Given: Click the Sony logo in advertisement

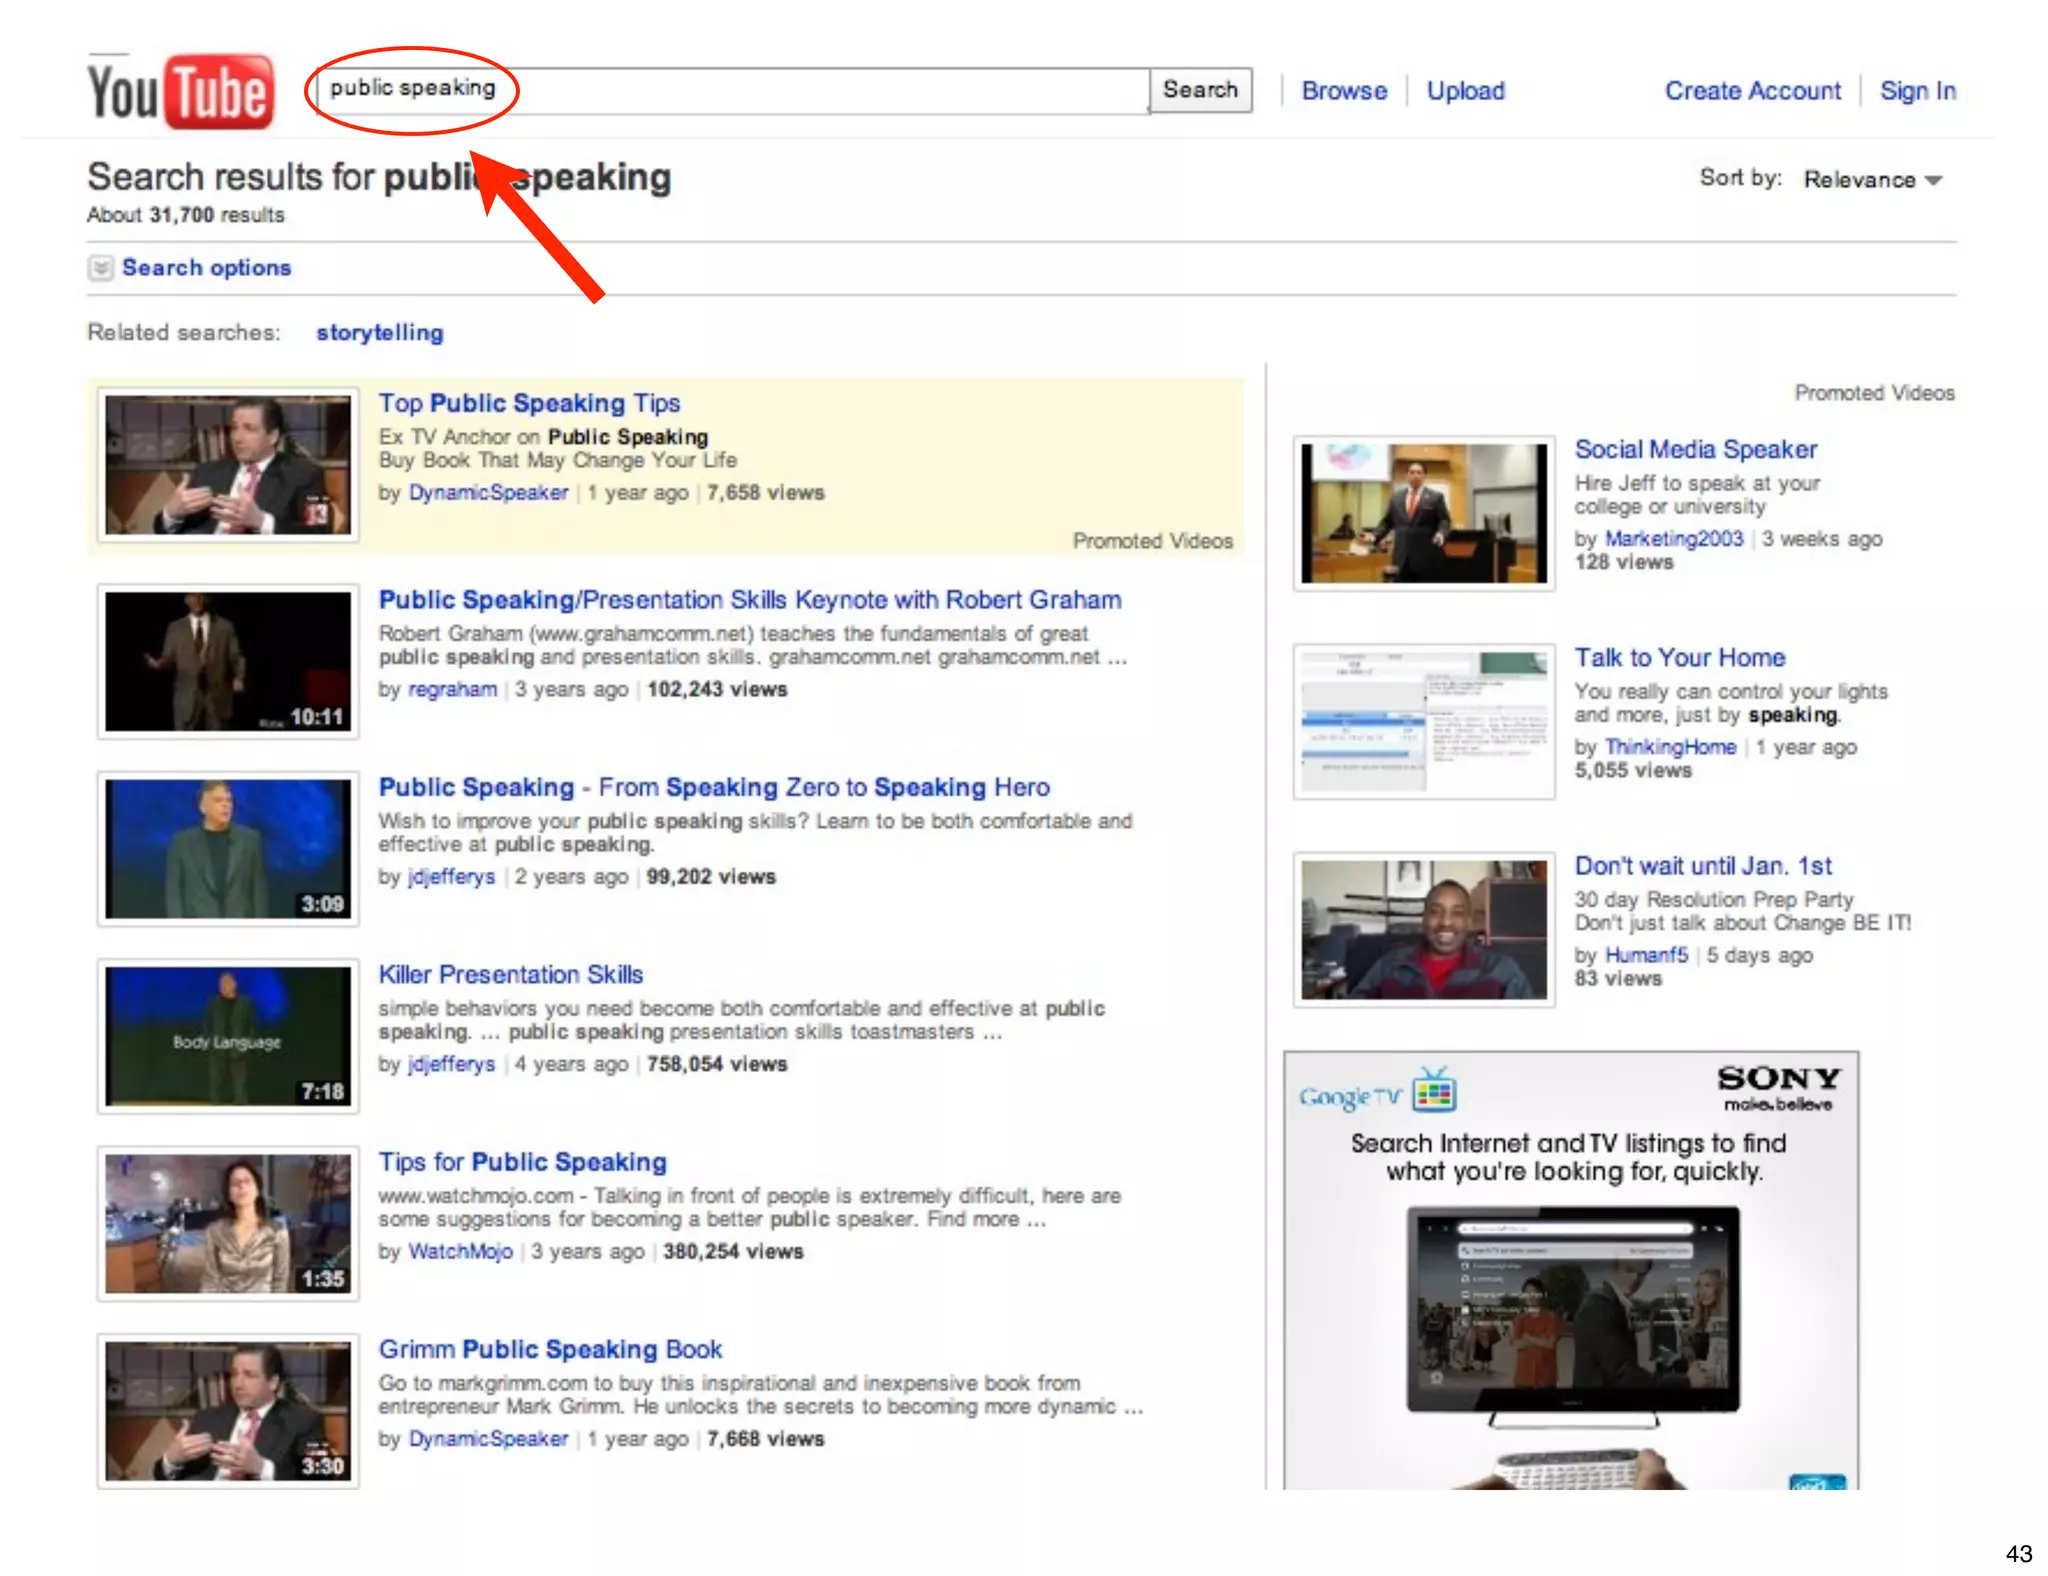Looking at the screenshot, I should click(1778, 1080).
